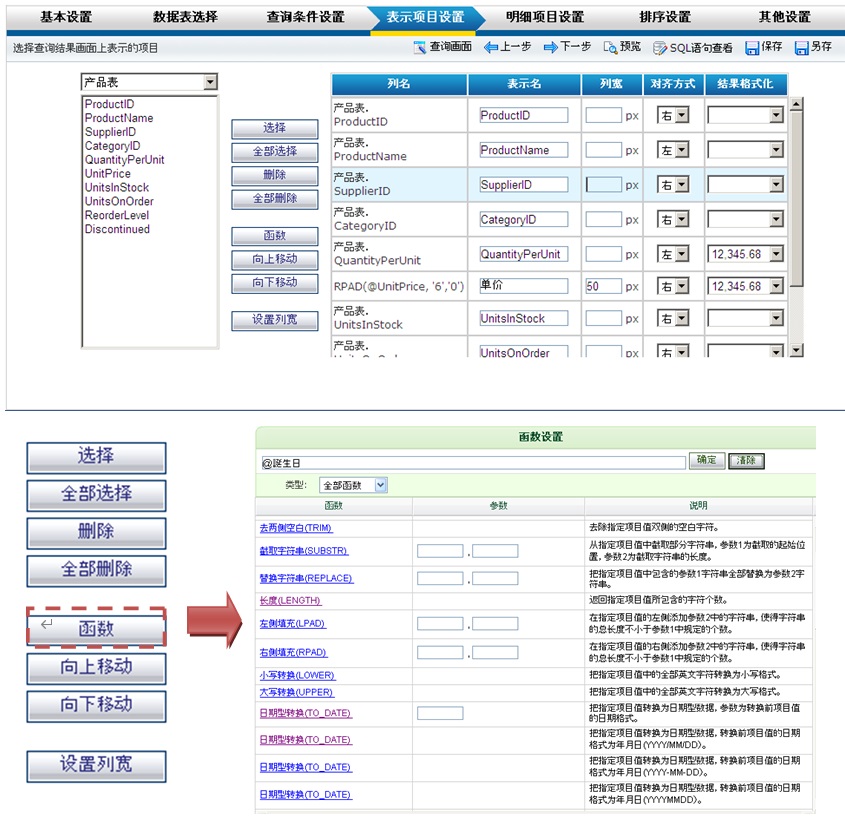The image size is (845, 826).
Task: Click the 右侧填充(RPAD) link
Action: pos(293,653)
